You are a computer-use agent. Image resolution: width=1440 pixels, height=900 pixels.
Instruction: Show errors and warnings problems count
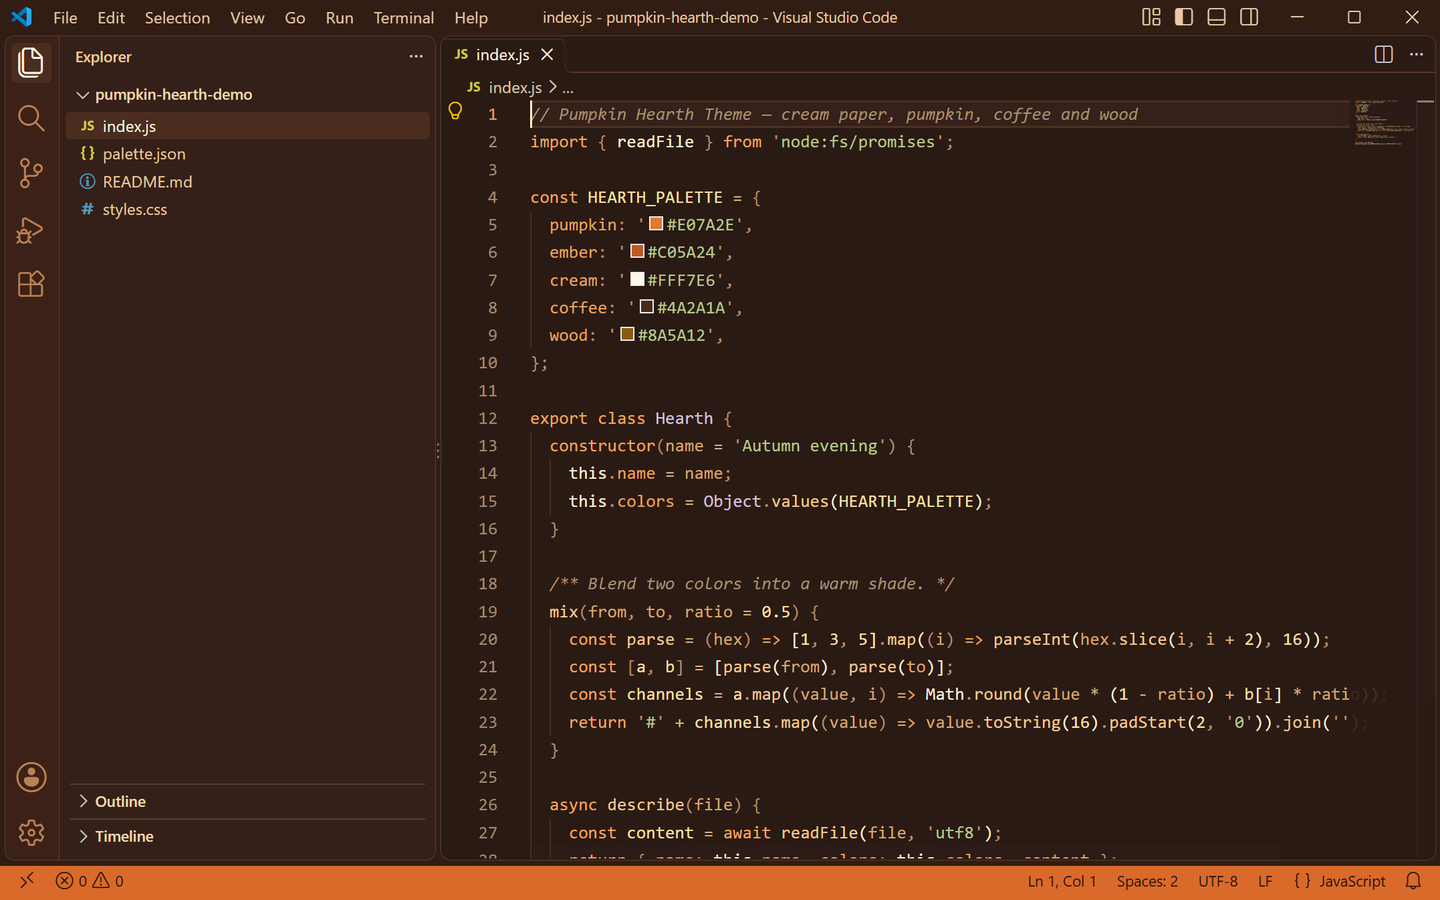tap(90, 881)
